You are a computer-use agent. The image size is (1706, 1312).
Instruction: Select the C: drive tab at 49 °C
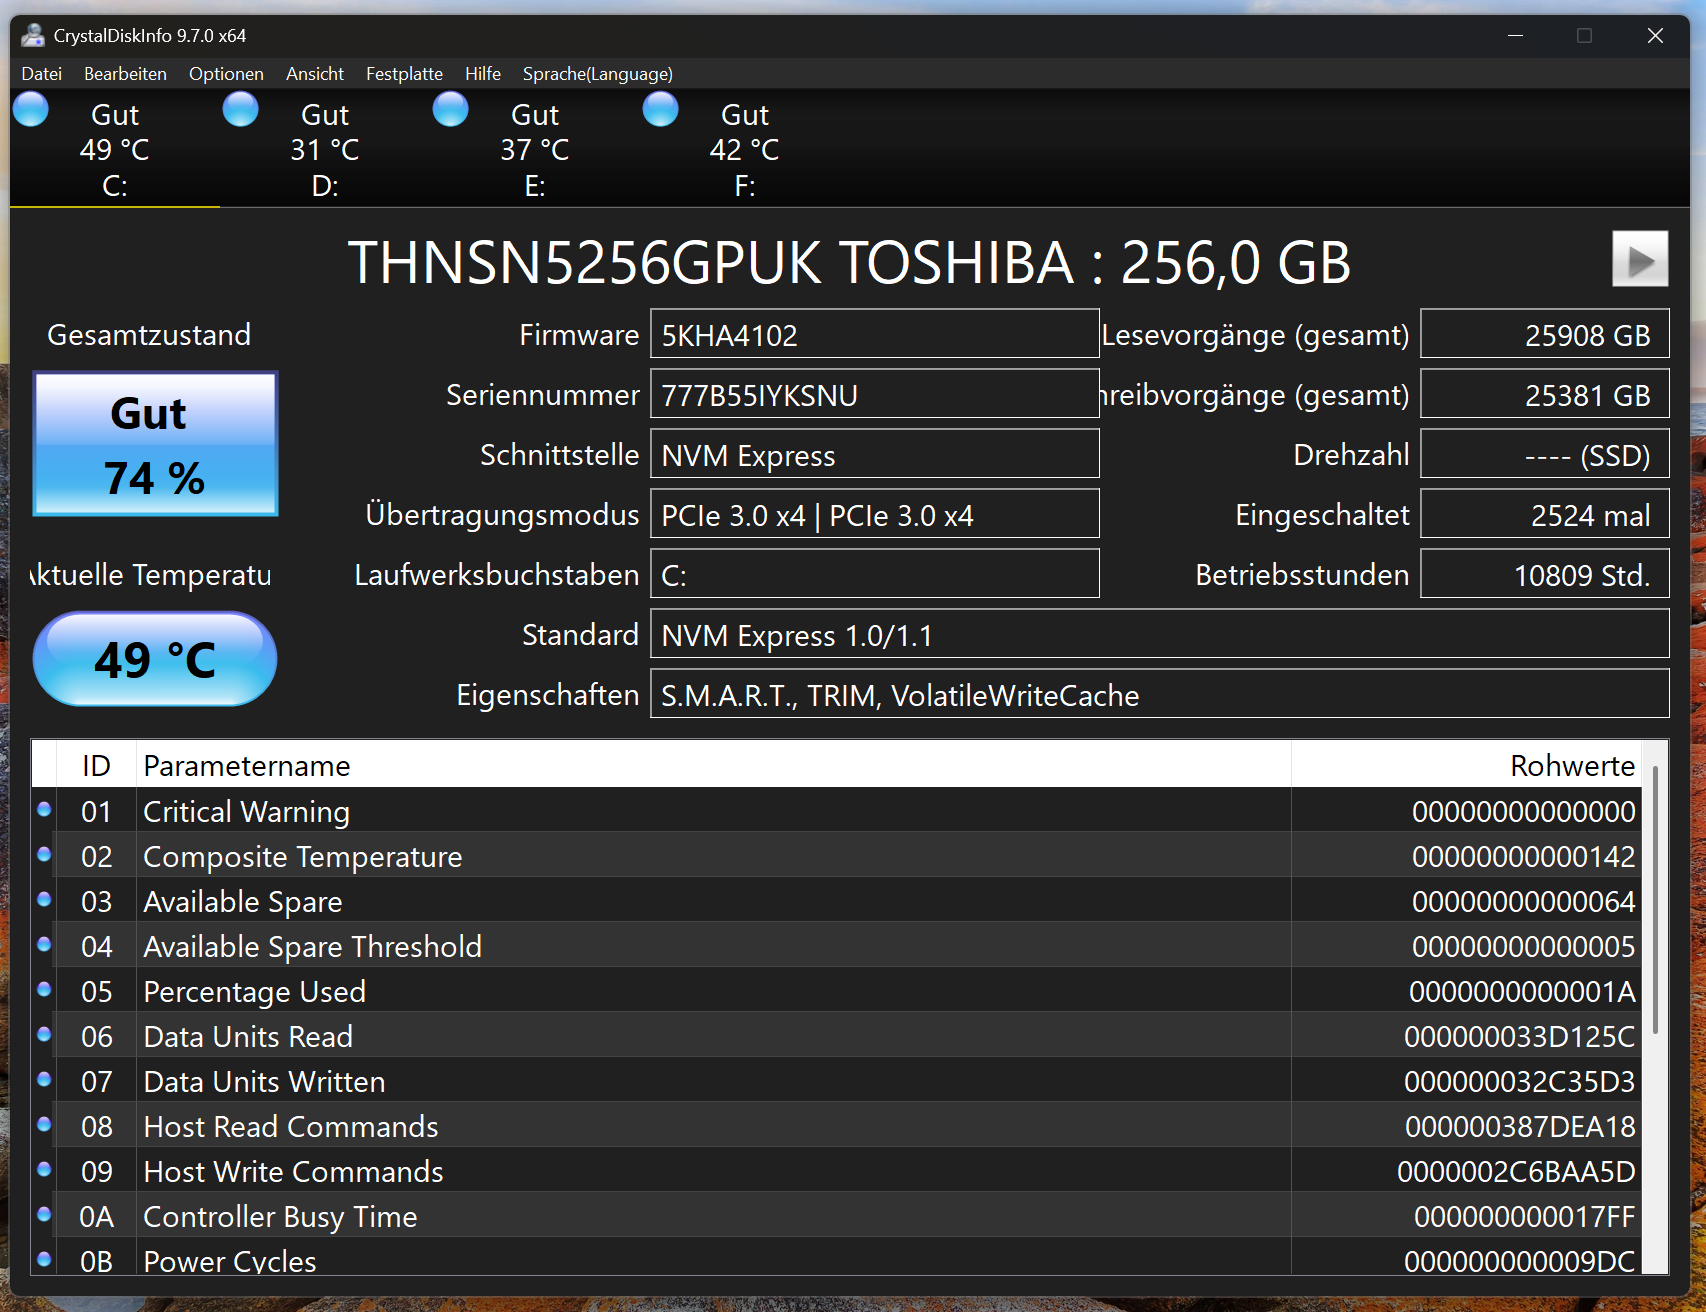click(x=115, y=148)
